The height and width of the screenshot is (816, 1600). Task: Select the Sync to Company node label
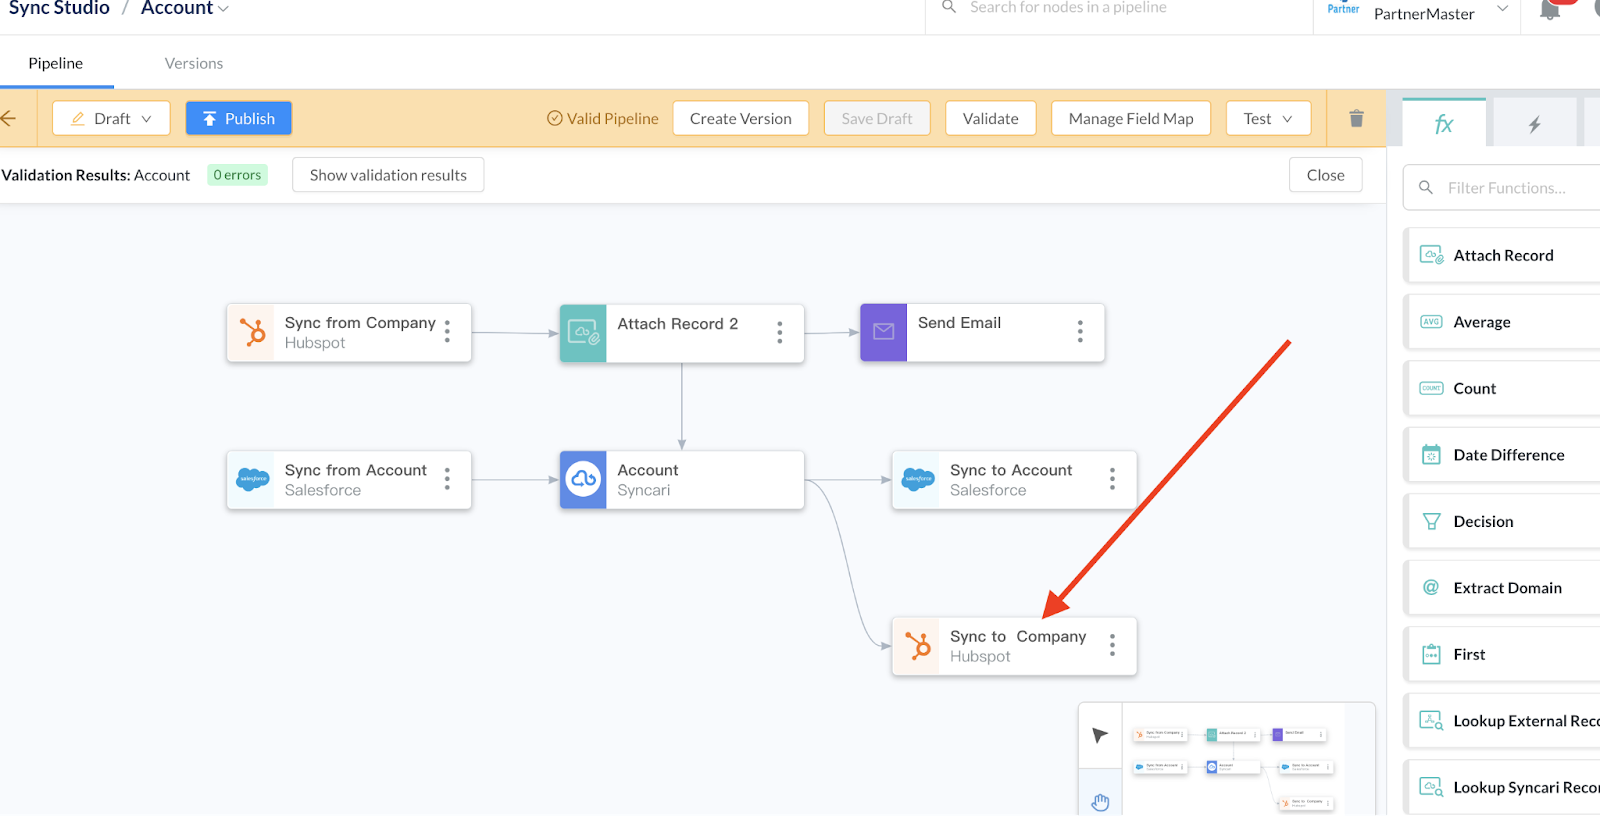click(x=1018, y=637)
